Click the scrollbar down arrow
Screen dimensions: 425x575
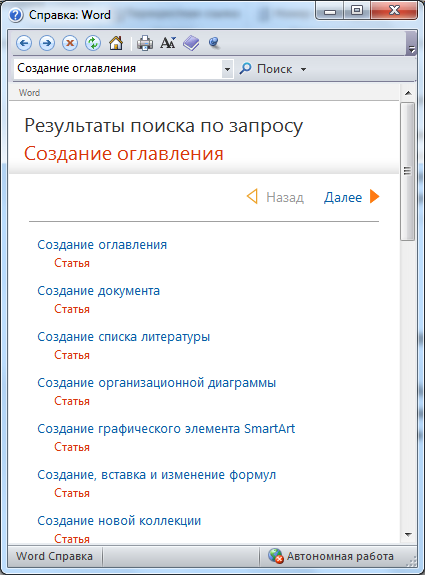tap(408, 535)
